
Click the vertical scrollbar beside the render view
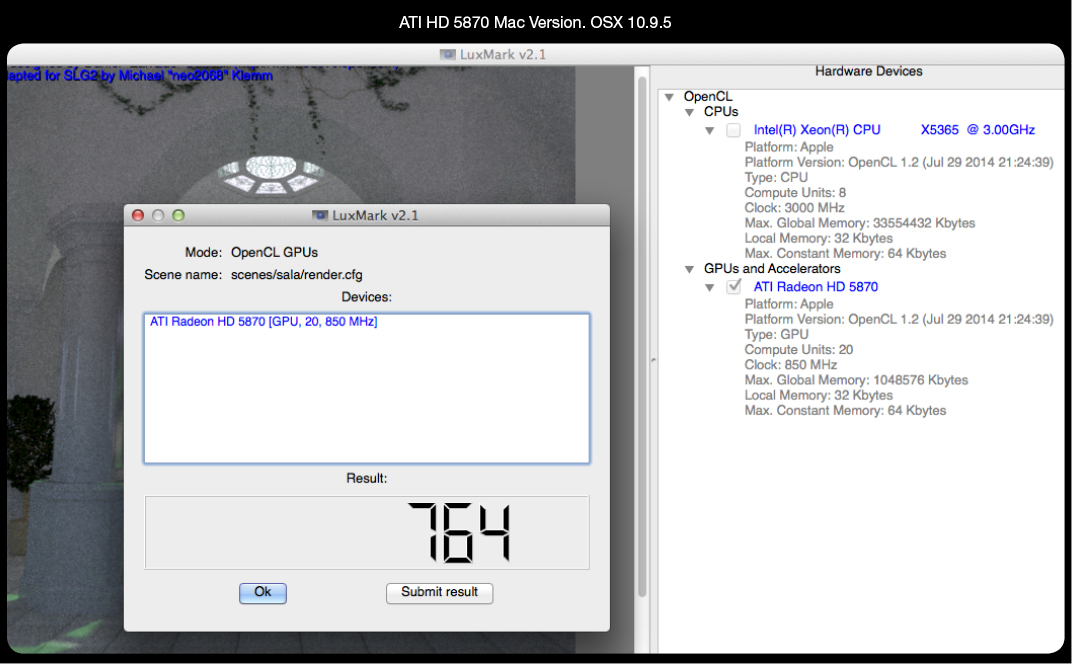[641, 335]
